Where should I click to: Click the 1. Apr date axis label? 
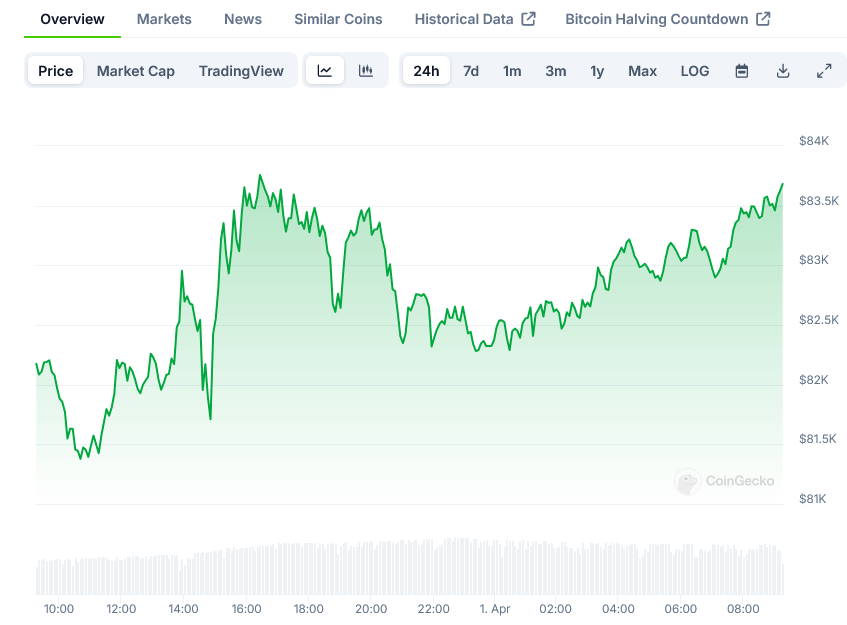click(495, 609)
